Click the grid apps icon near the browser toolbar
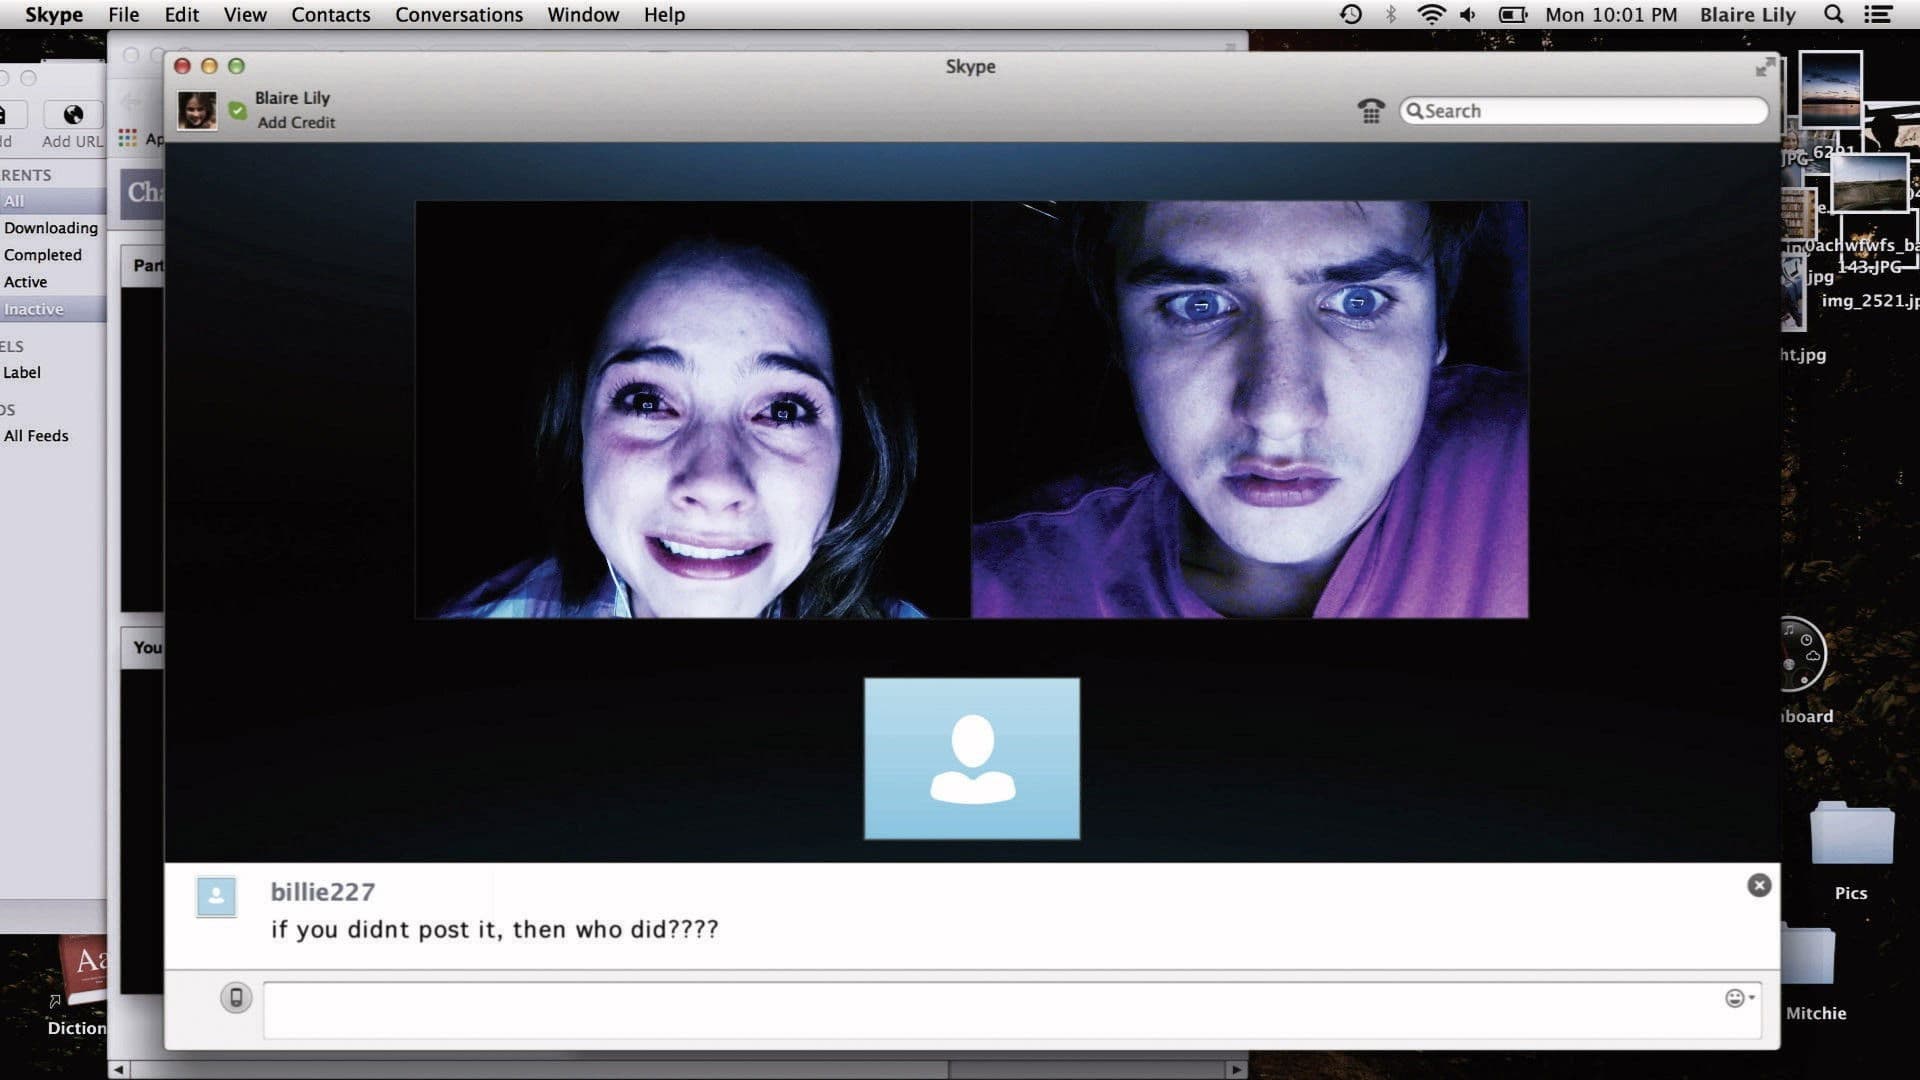The height and width of the screenshot is (1080, 1920). pos(128,137)
